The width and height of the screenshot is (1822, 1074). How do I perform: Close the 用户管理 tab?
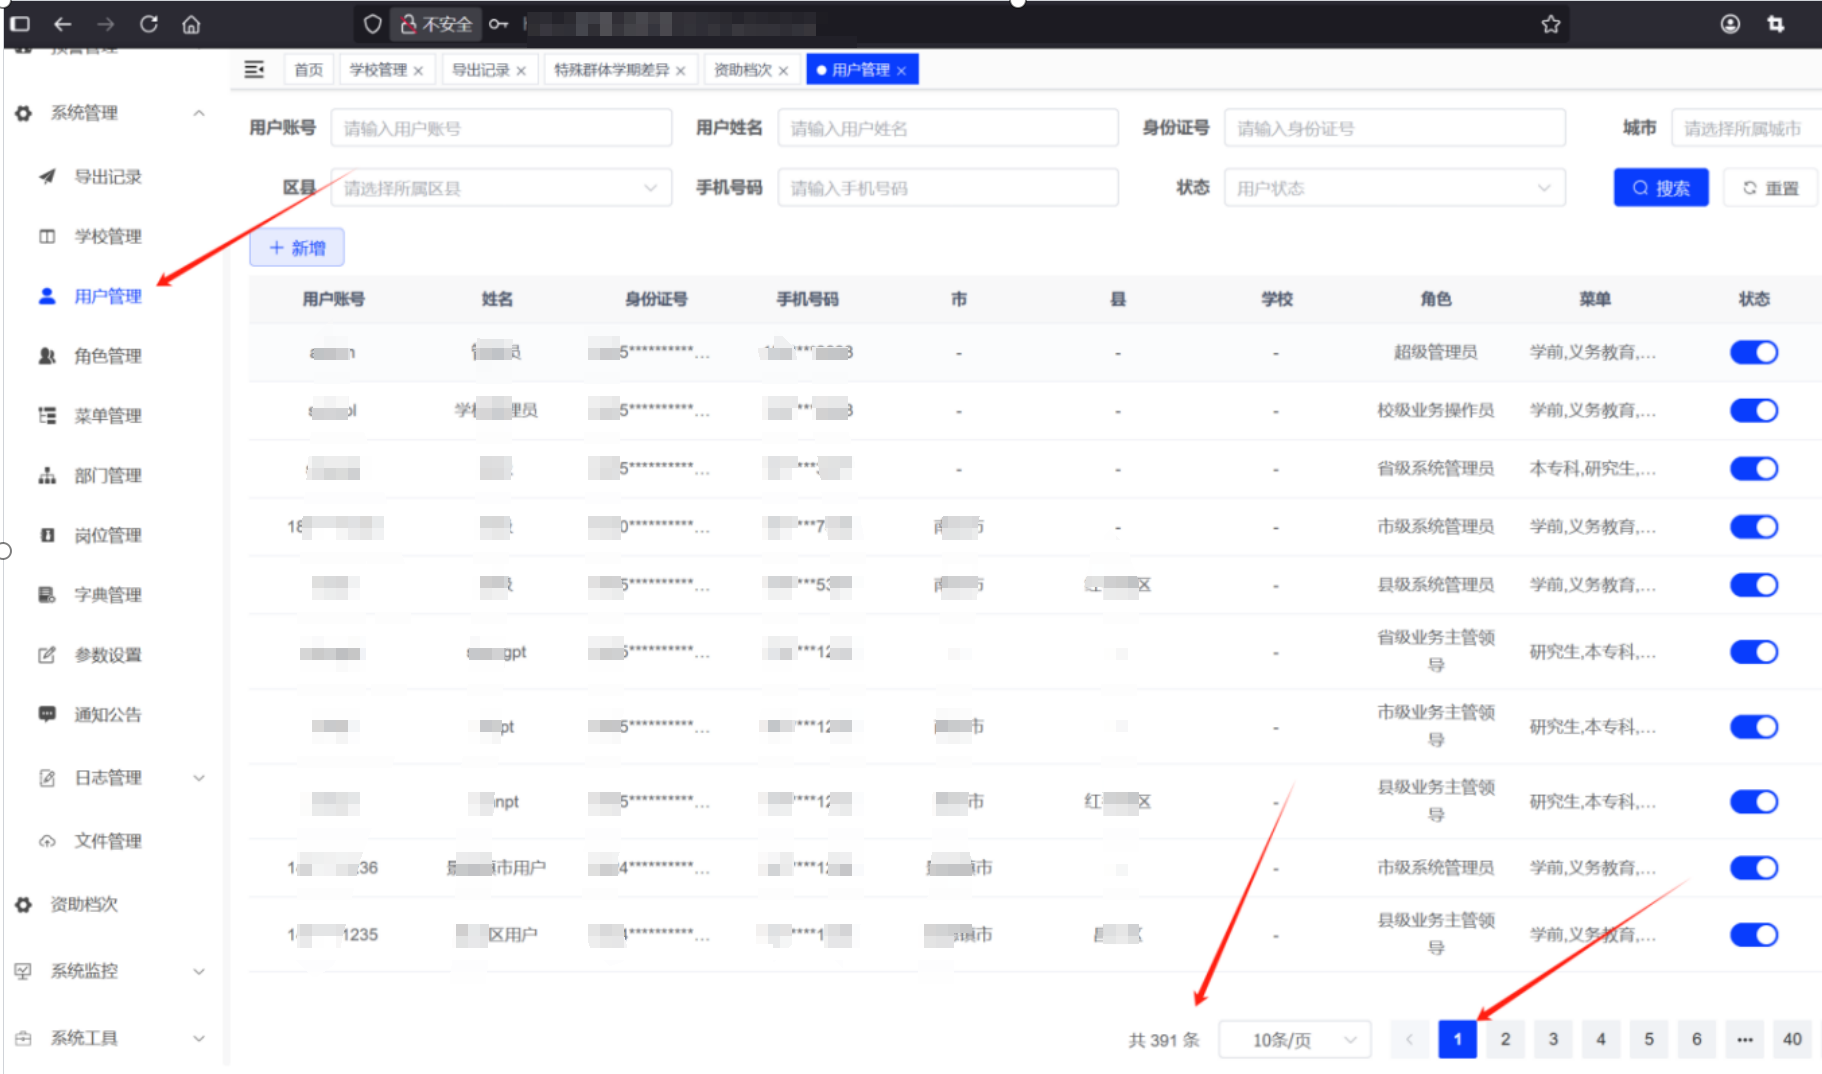coord(901,70)
